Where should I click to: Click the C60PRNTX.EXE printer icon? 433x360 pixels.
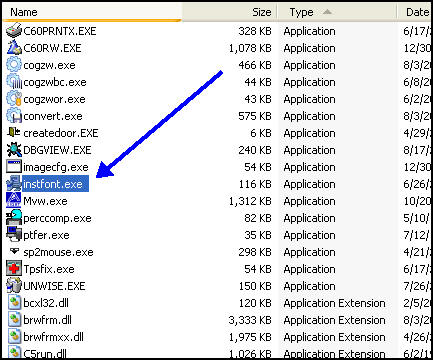[14, 31]
